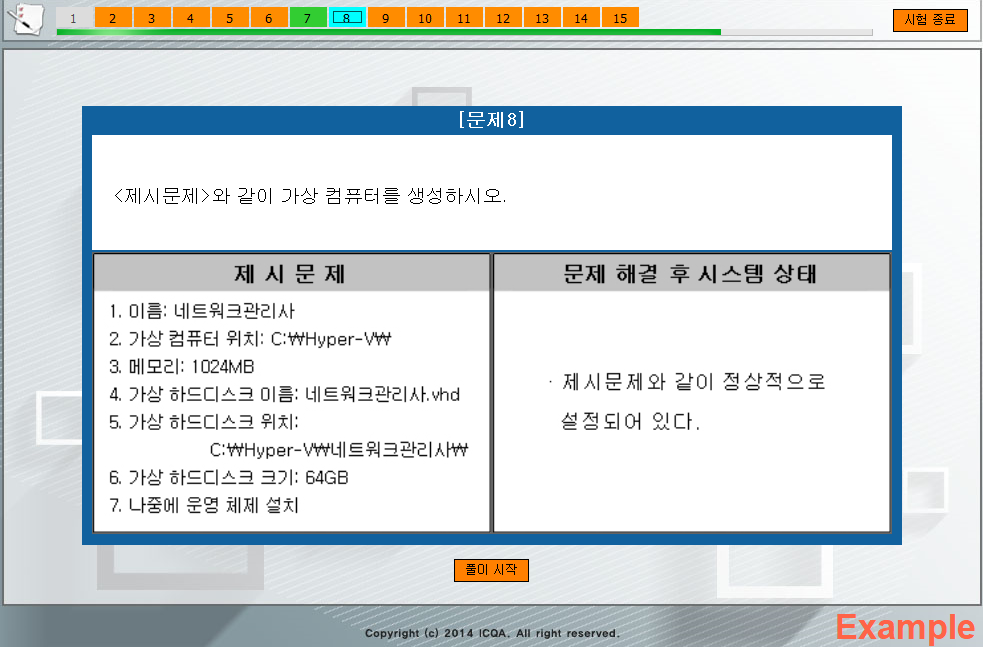Screen dimensions: 983x647
Task: Go to question 12 tab
Action: 503,18
